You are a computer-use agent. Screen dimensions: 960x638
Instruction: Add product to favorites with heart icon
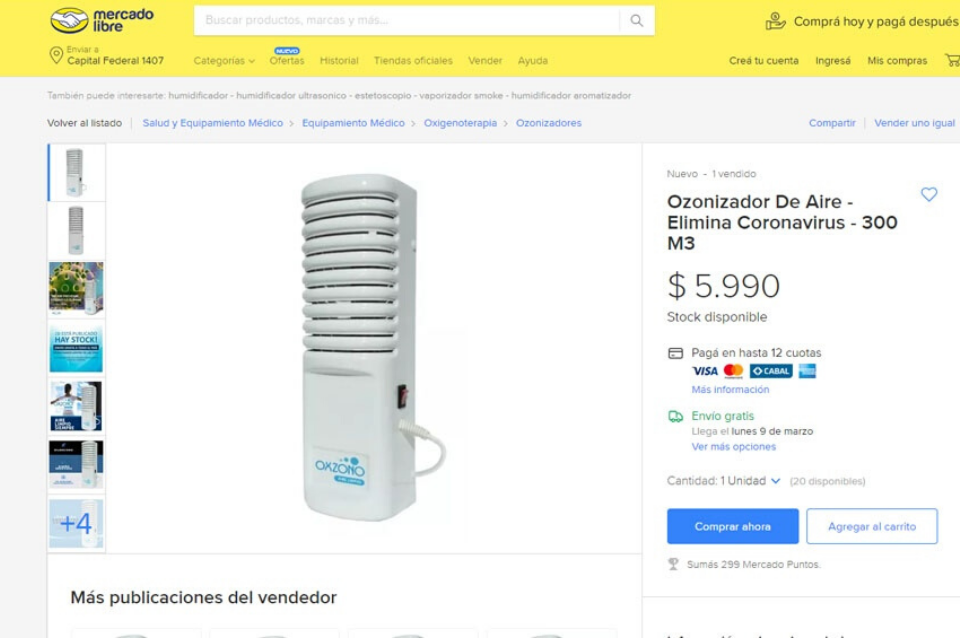(x=929, y=195)
